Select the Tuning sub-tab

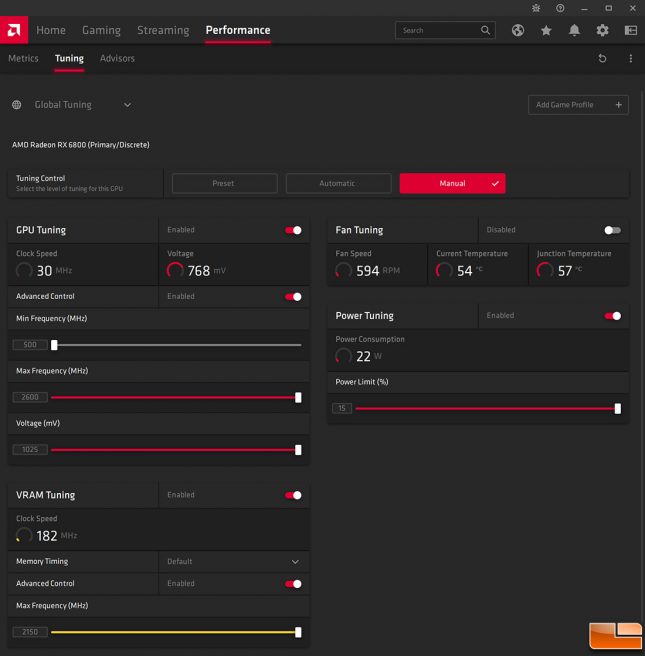pos(69,59)
